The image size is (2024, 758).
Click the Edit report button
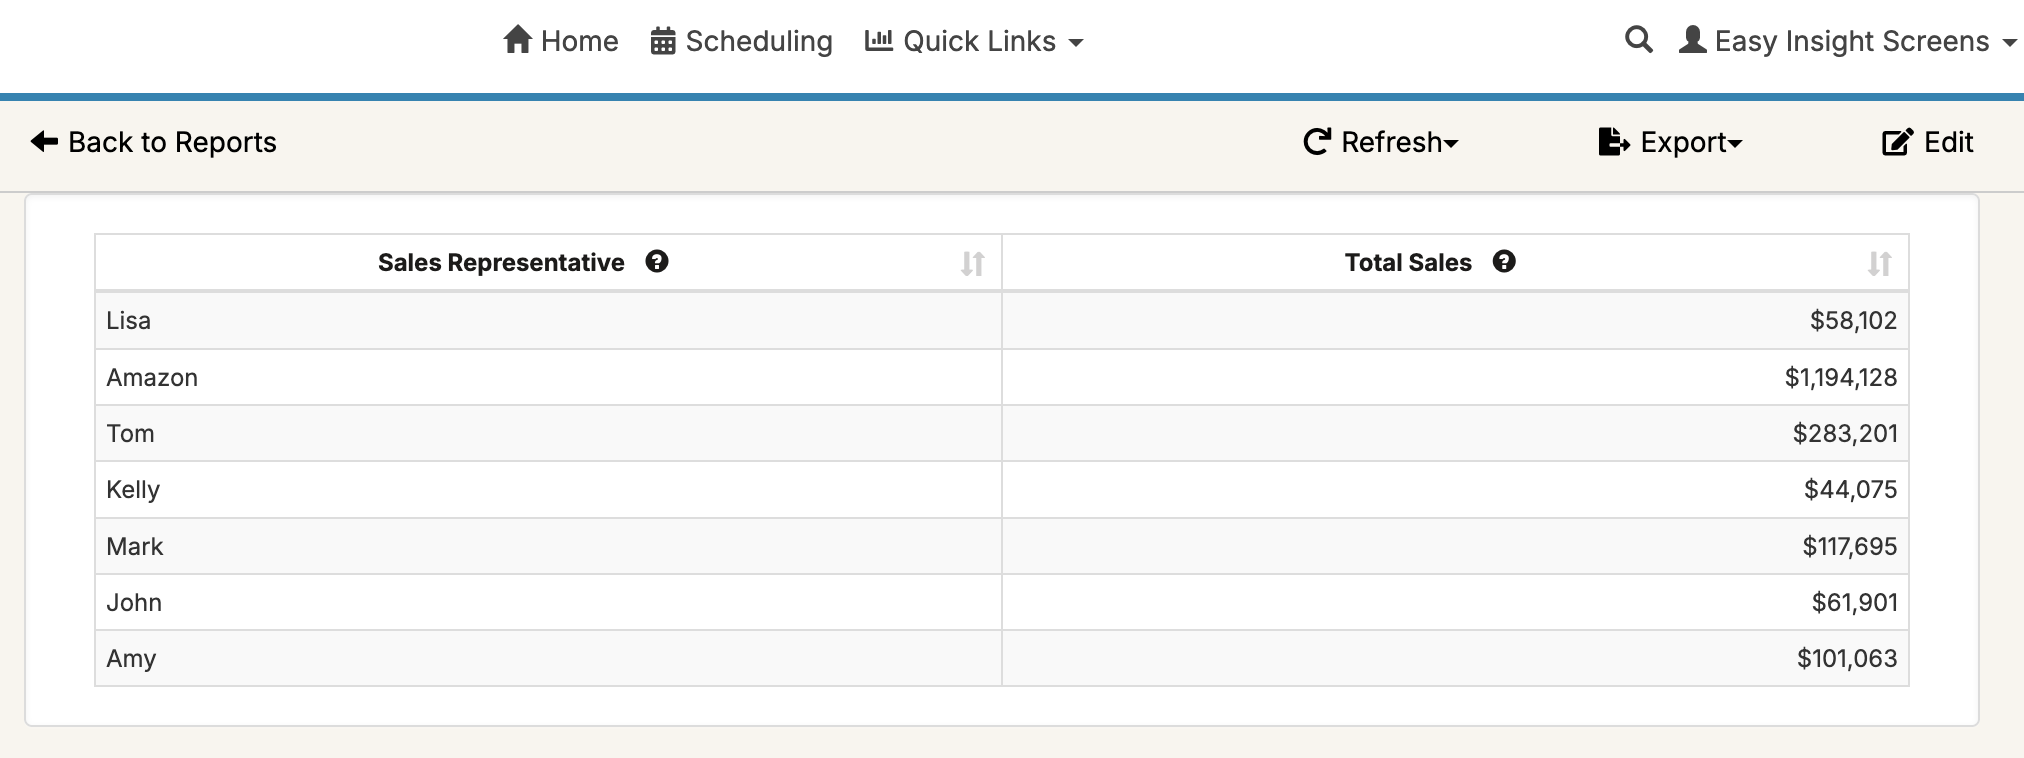1947,142
